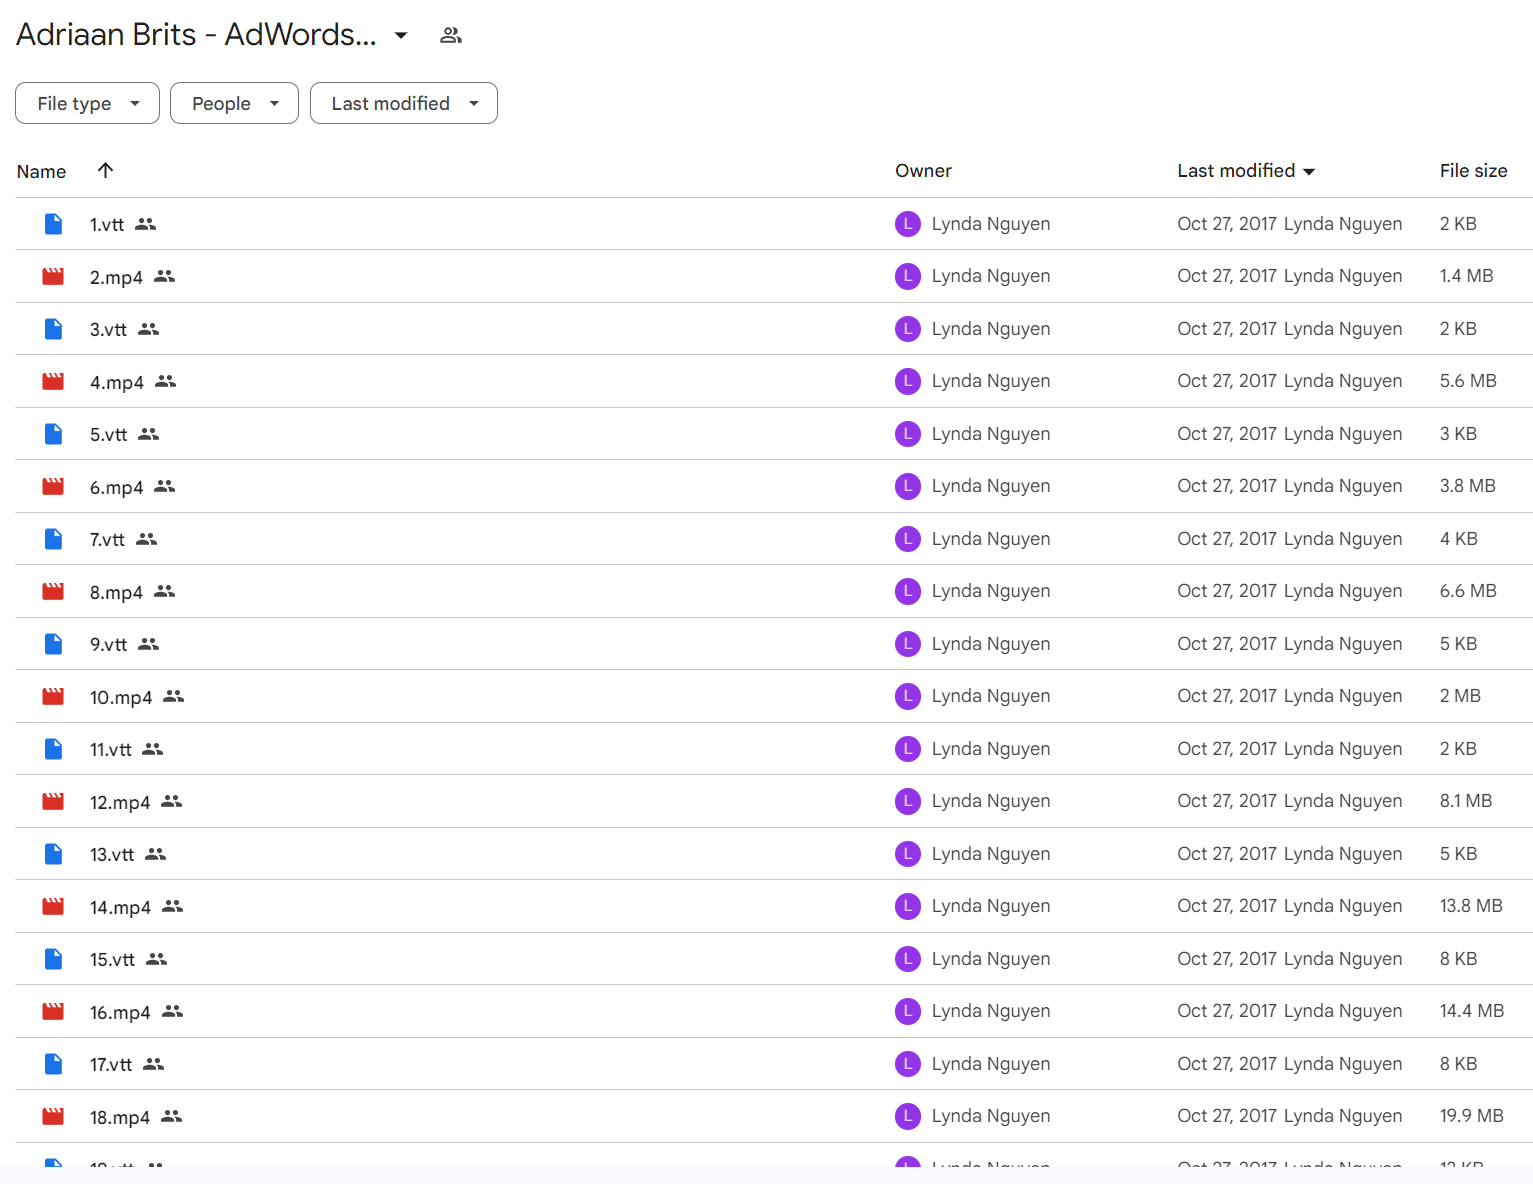Click the red video icon for 14.mp4
The image size is (1533, 1184).
tap(53, 906)
